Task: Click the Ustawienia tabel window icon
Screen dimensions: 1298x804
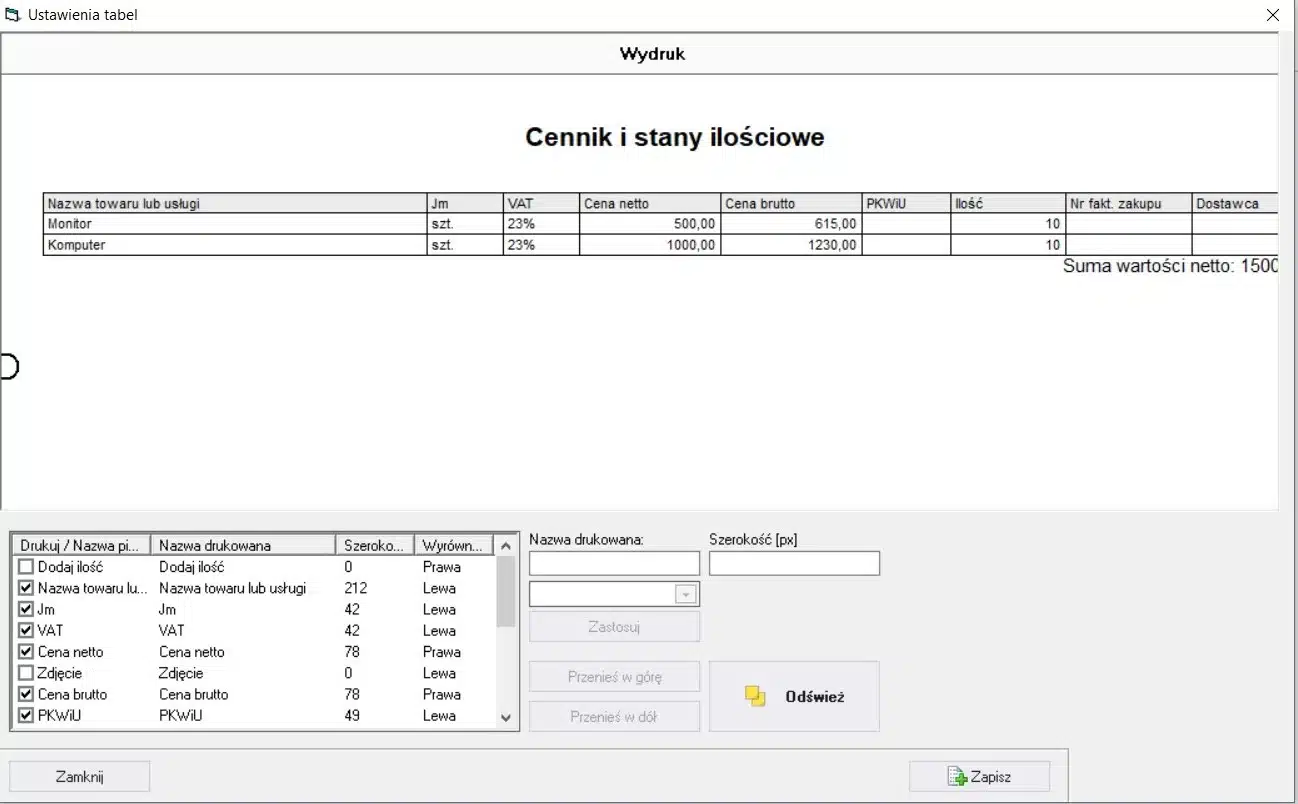Action: [13, 15]
